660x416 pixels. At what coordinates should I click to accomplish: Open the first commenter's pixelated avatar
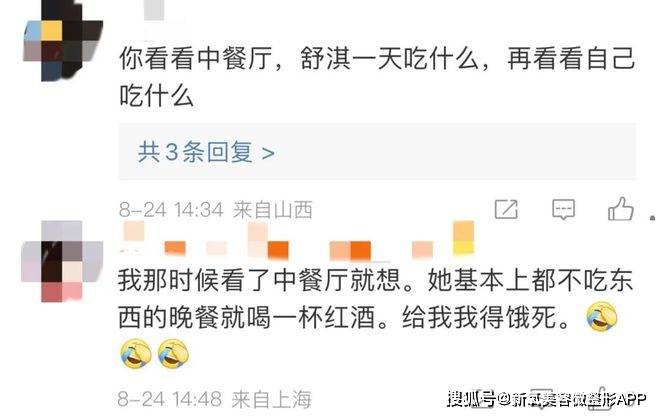click(x=63, y=41)
